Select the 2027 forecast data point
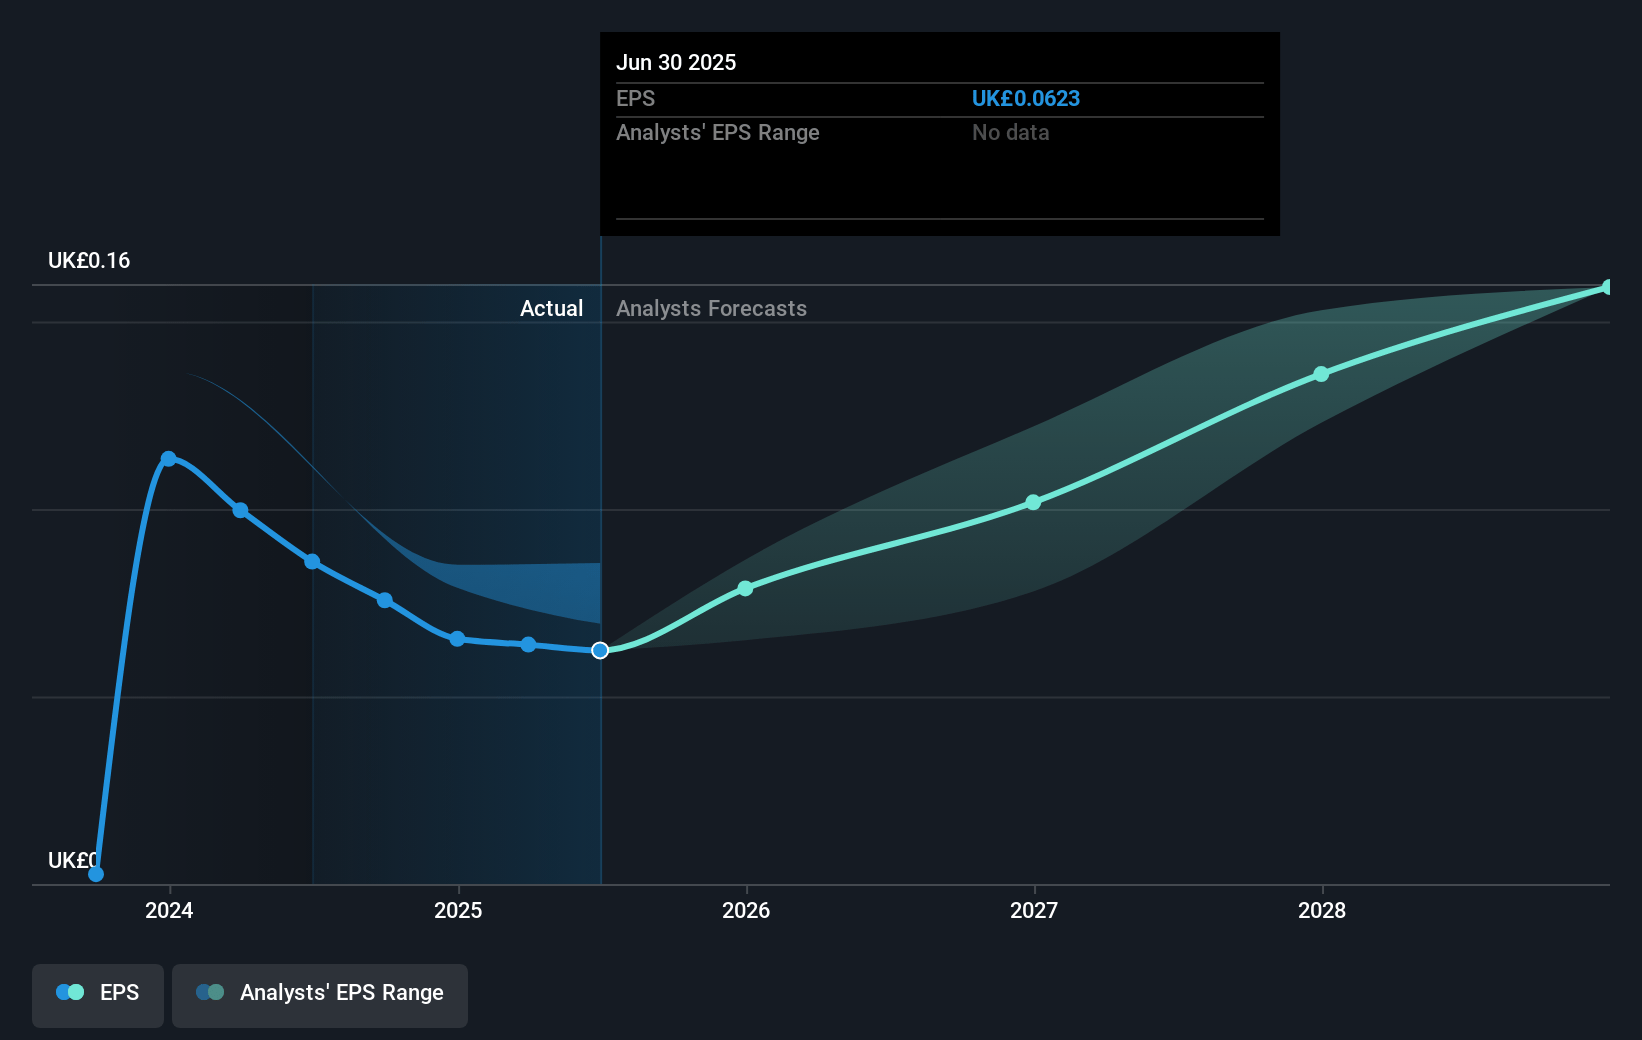The width and height of the screenshot is (1642, 1040). pyautogui.click(x=1033, y=502)
